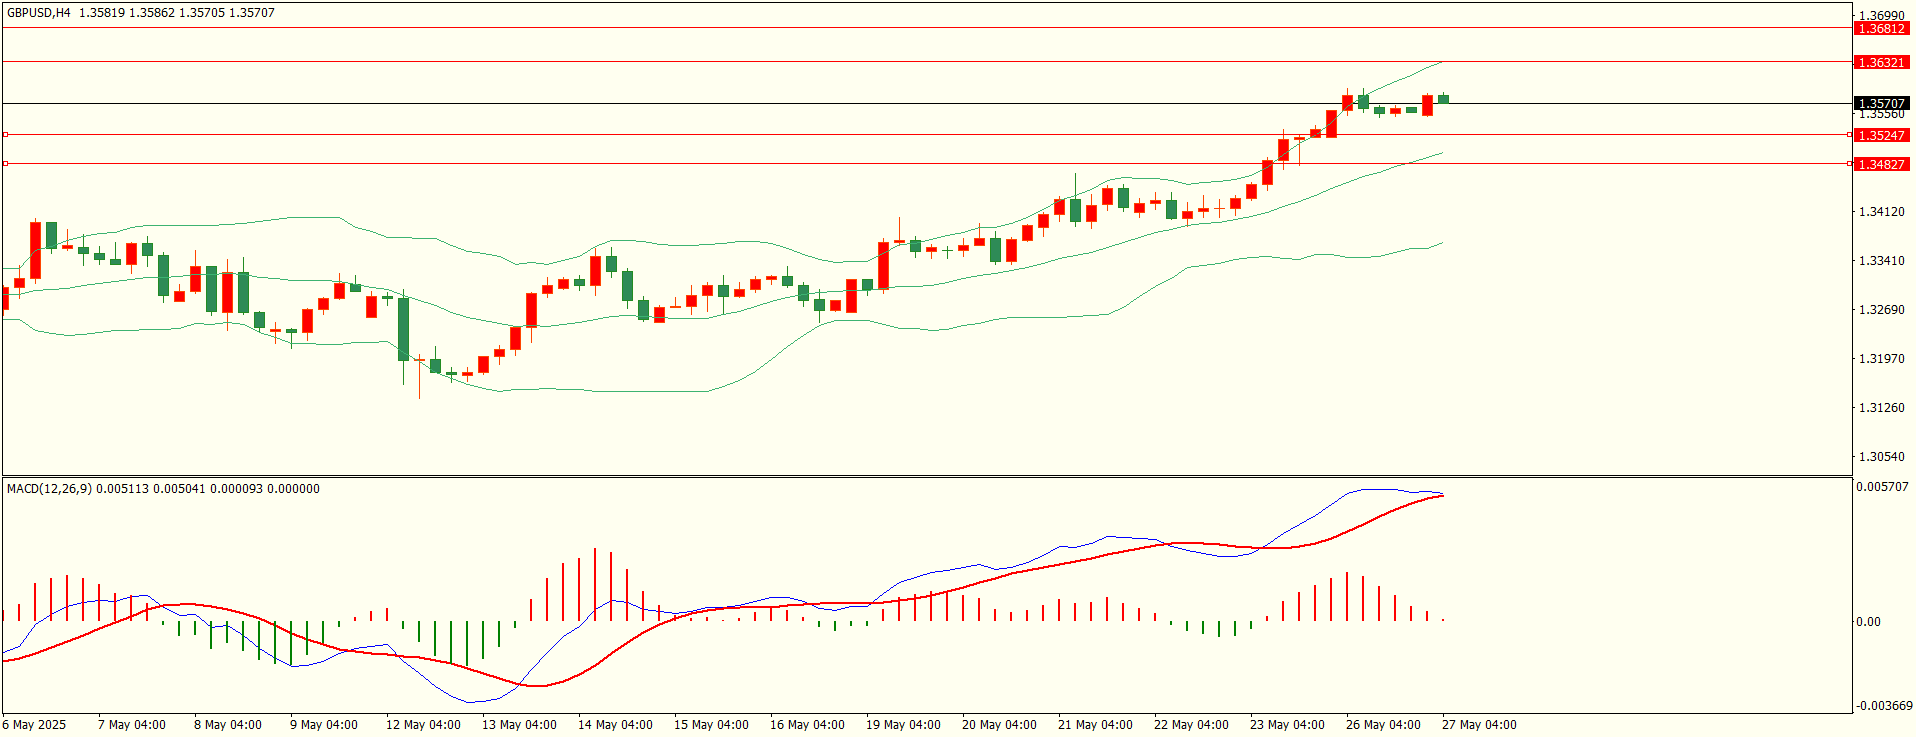Grab left-end handle of the 1.35247 line
The image size is (1916, 737).
tap(5, 134)
